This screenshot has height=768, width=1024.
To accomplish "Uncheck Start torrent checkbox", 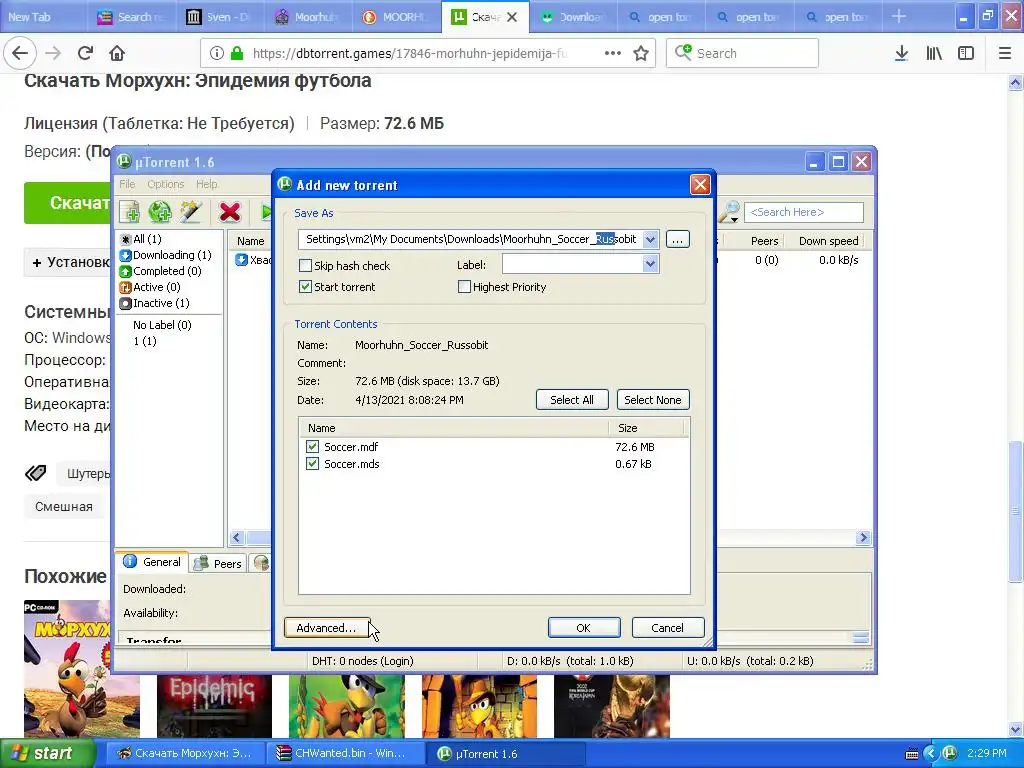I will pyautogui.click(x=305, y=287).
